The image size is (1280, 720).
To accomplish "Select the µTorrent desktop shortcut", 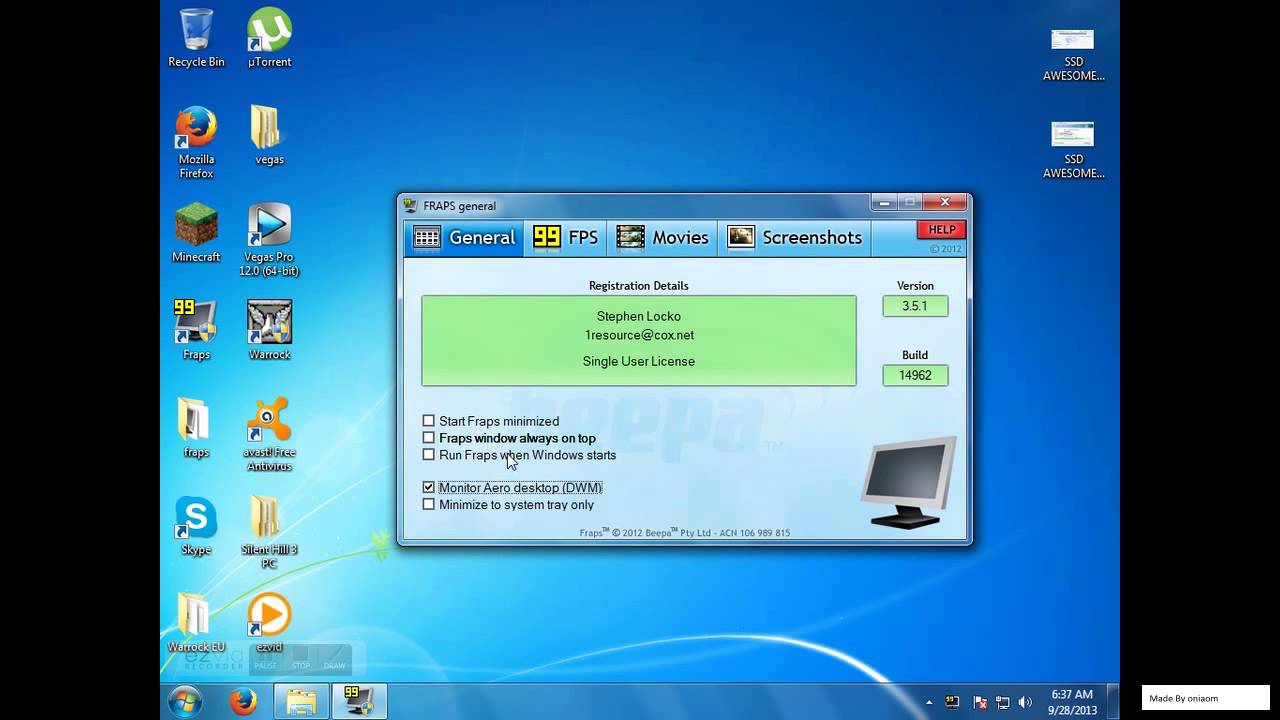I will (x=269, y=38).
